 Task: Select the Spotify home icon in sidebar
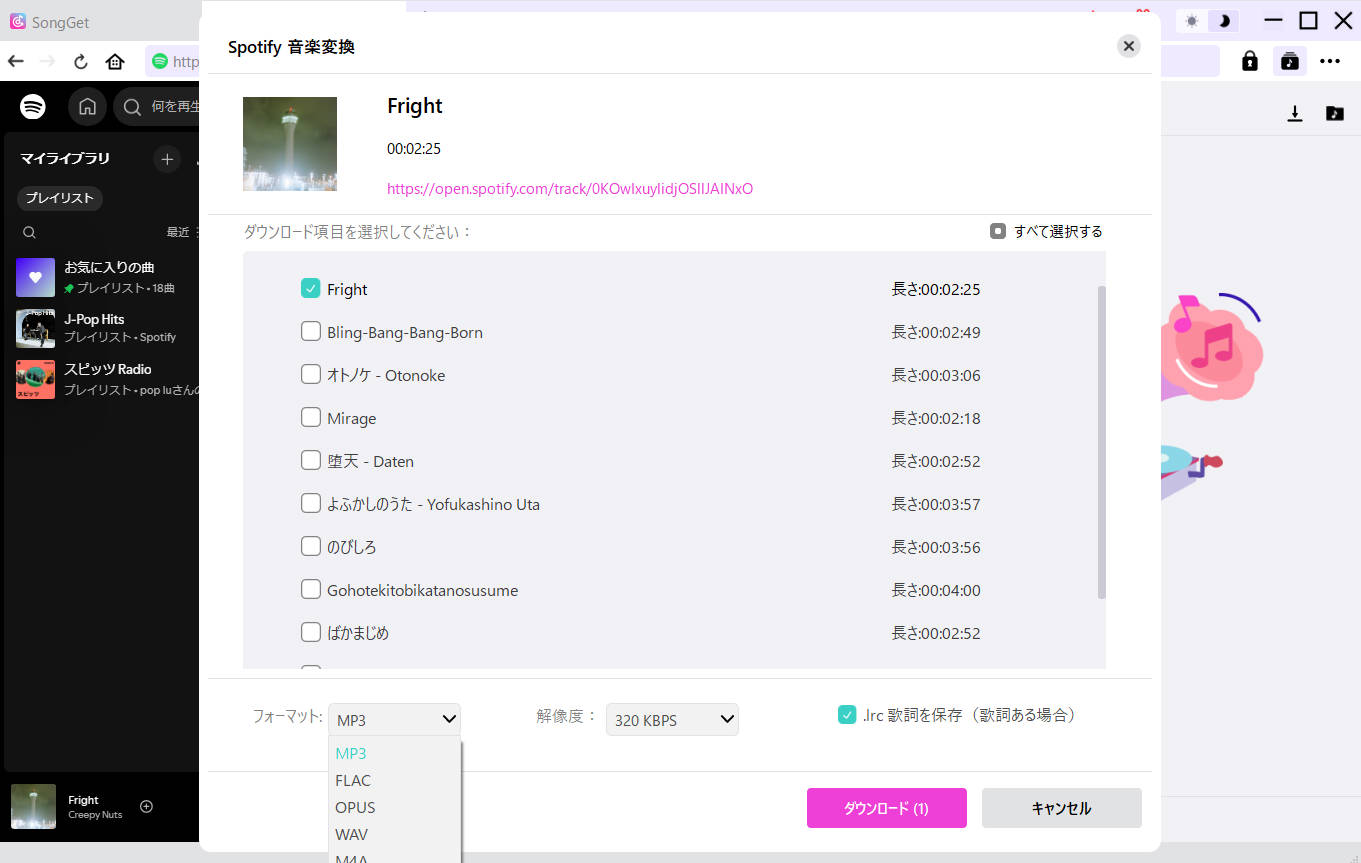click(x=87, y=106)
